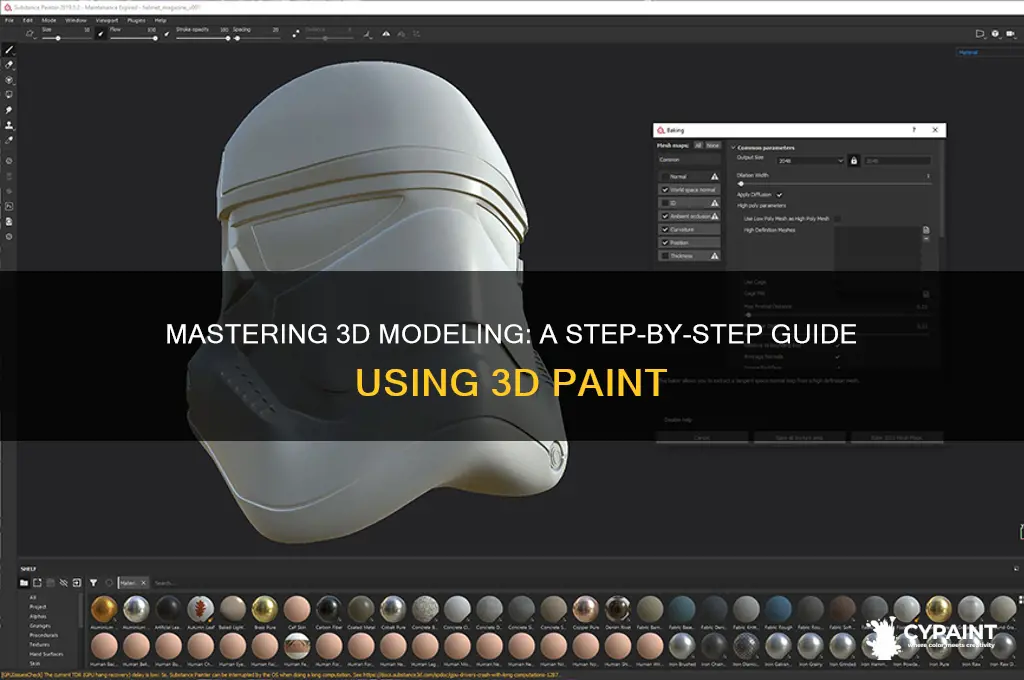Uncheck Ambient occlusion map

pos(665,216)
